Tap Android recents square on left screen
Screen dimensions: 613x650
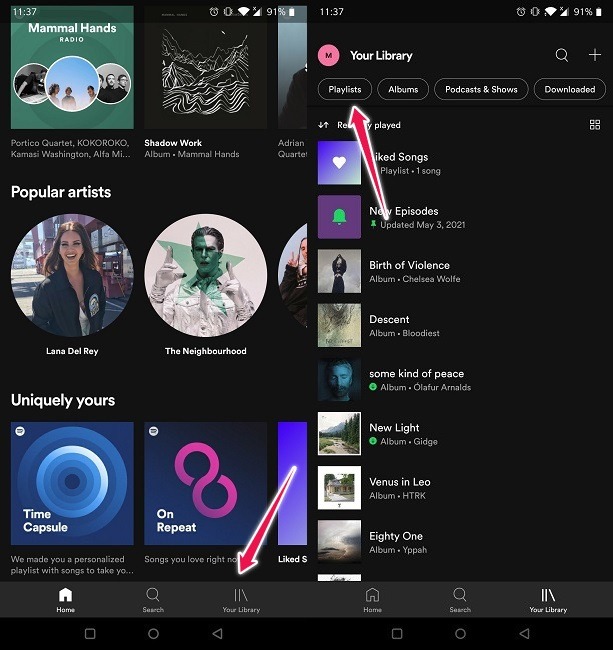pyautogui.click(x=90, y=633)
